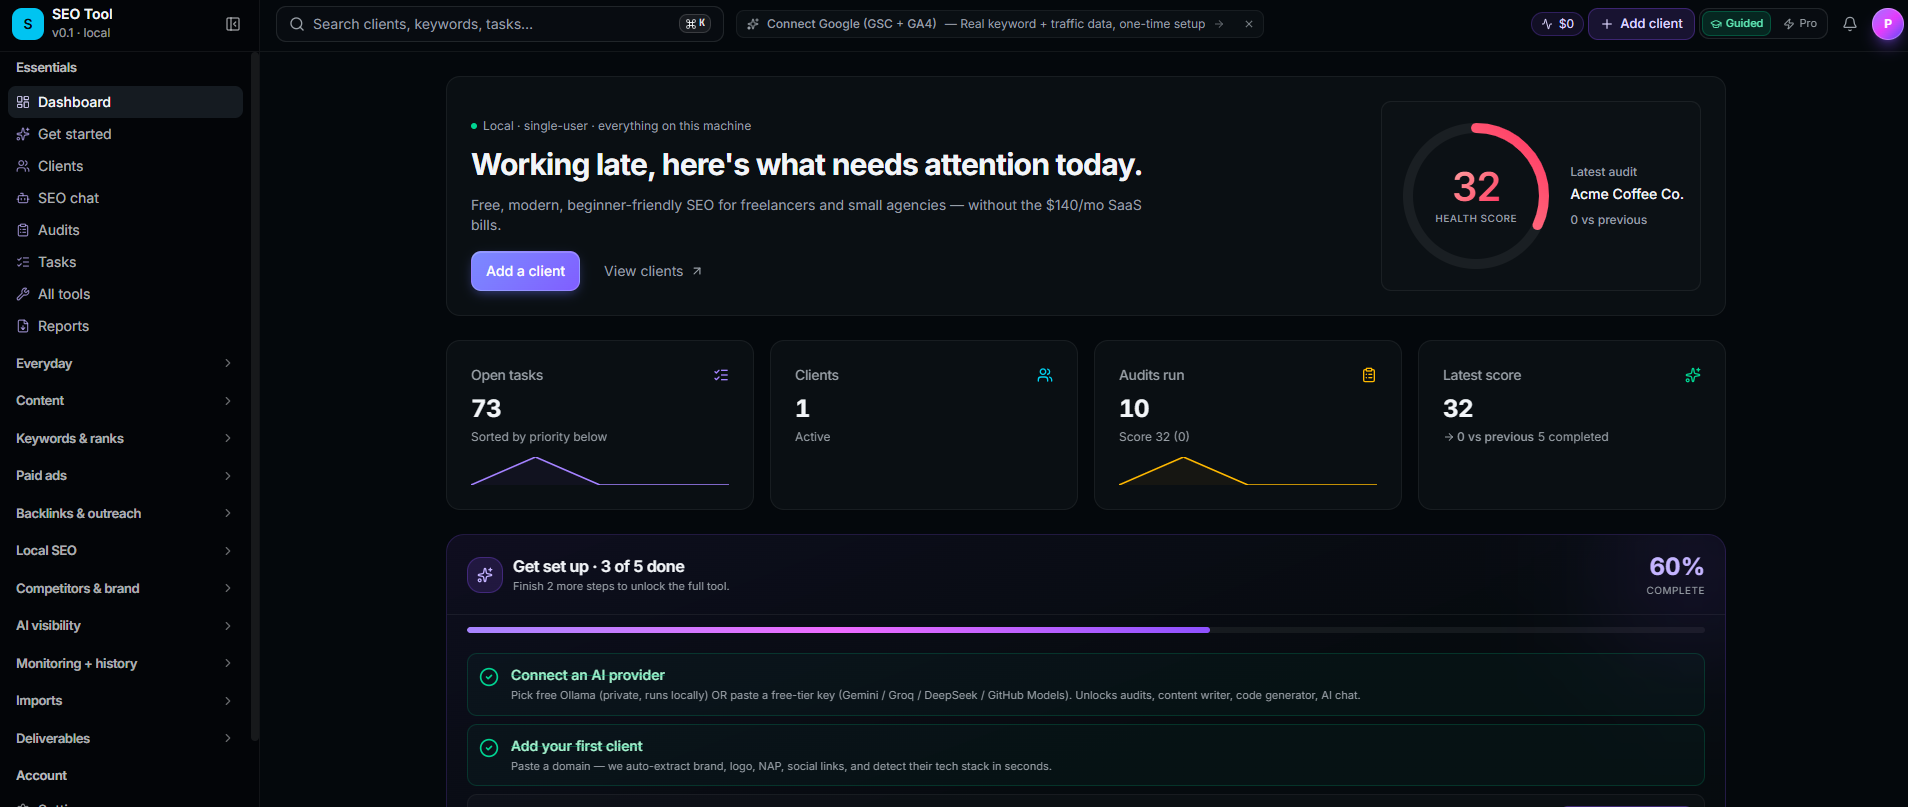Open Reports in the sidebar
The width and height of the screenshot is (1908, 807).
coord(125,326)
